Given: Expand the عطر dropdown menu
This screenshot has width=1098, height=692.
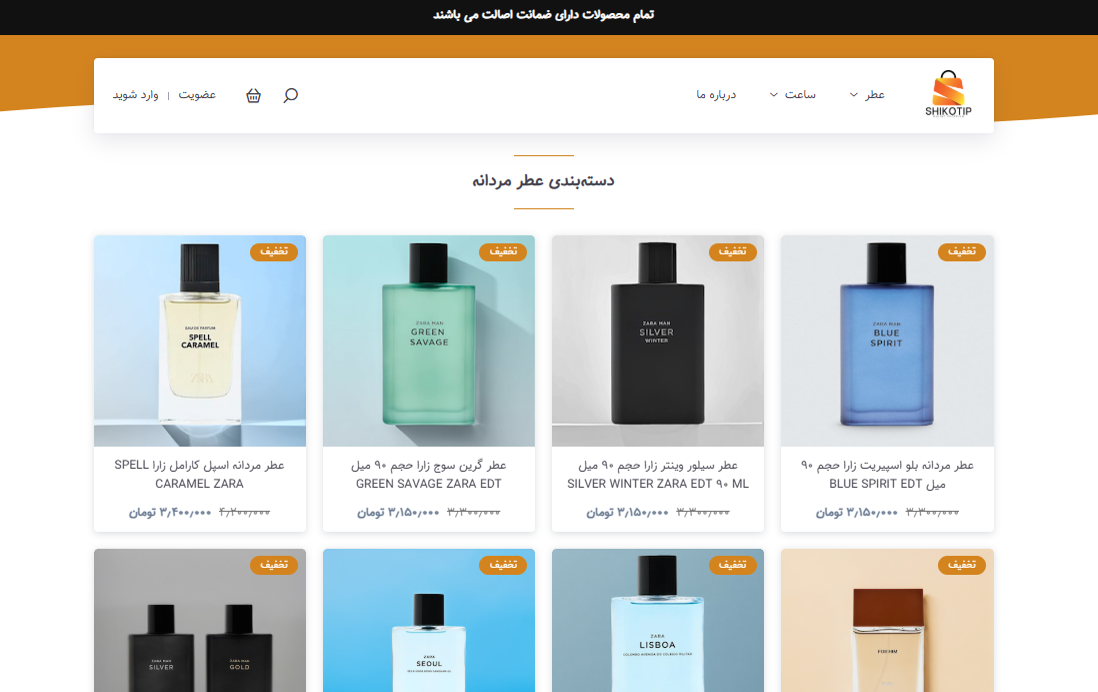Looking at the screenshot, I should coord(867,95).
